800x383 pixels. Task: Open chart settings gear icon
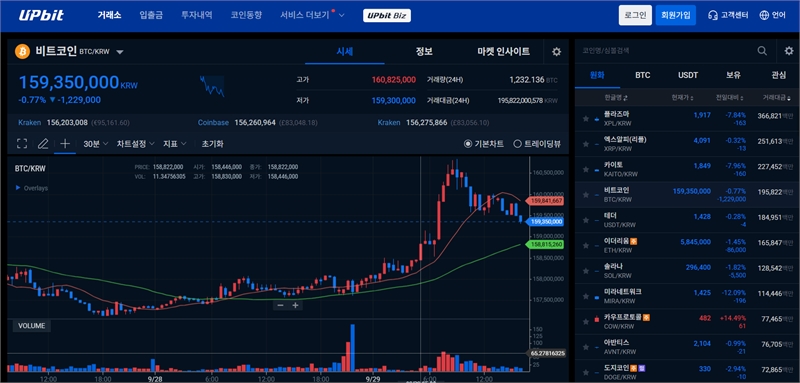tap(557, 52)
